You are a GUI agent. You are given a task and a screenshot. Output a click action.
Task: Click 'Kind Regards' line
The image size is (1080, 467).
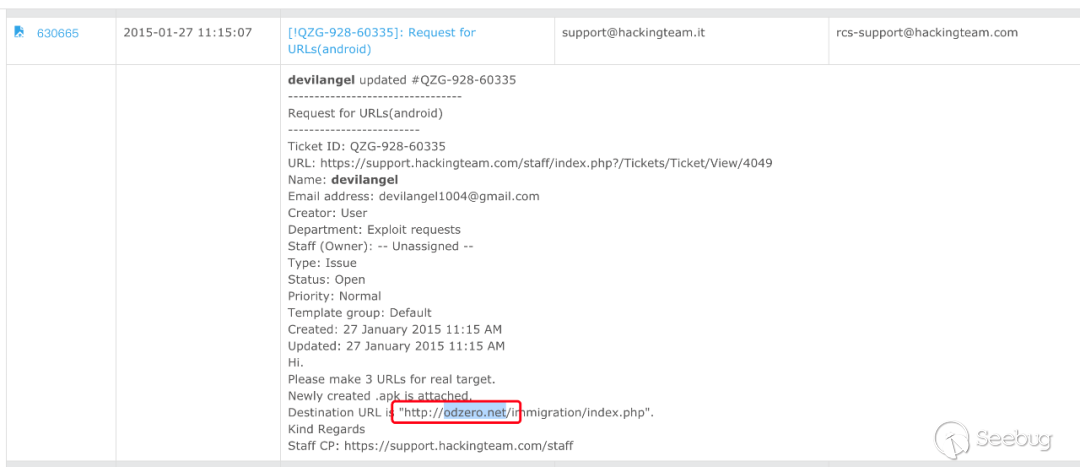click(x=326, y=429)
